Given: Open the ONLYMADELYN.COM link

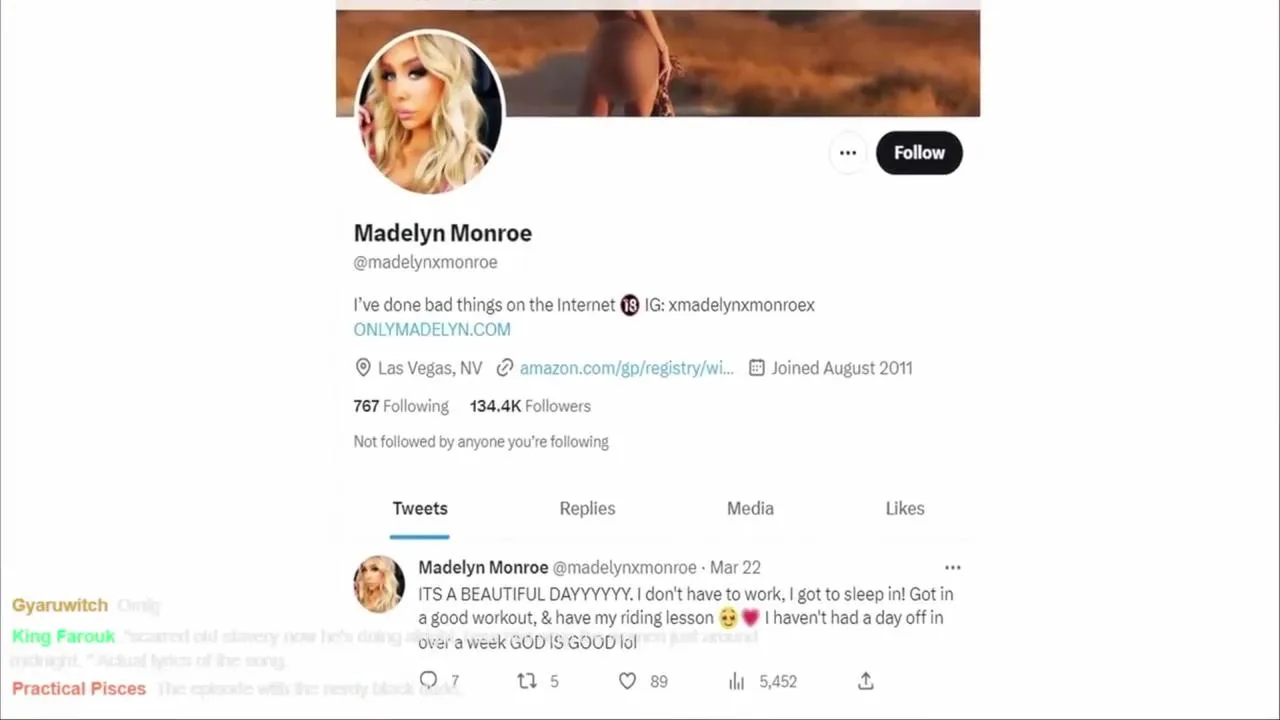Looking at the screenshot, I should coord(432,329).
